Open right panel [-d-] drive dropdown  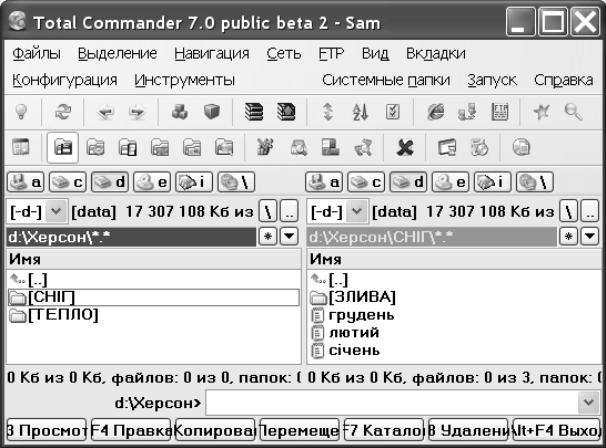coord(357,212)
